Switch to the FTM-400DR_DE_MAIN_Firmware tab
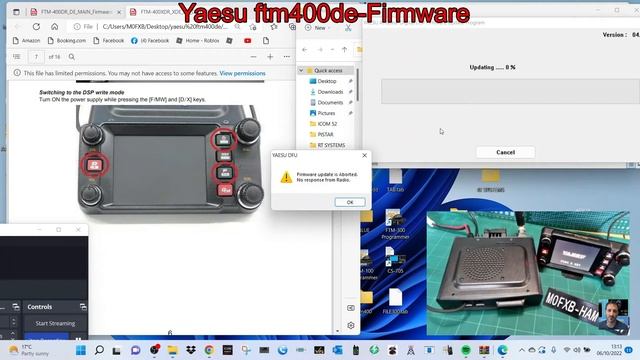 [x=76, y=12]
